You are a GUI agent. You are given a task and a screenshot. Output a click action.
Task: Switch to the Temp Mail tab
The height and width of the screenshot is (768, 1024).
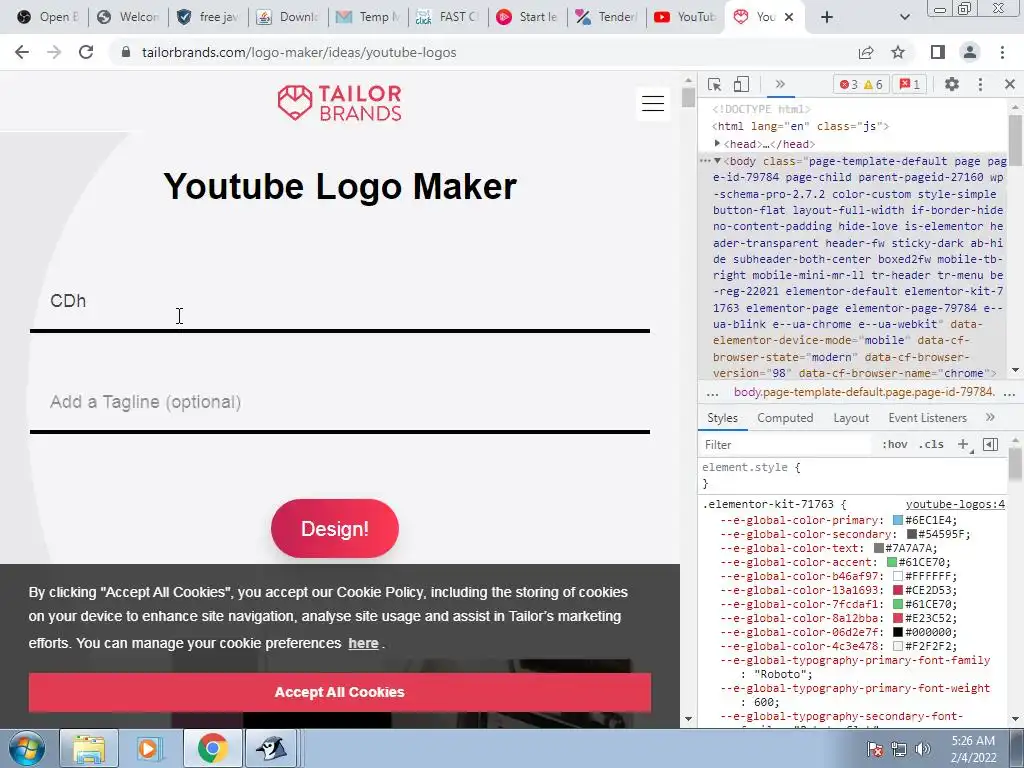coord(367,17)
